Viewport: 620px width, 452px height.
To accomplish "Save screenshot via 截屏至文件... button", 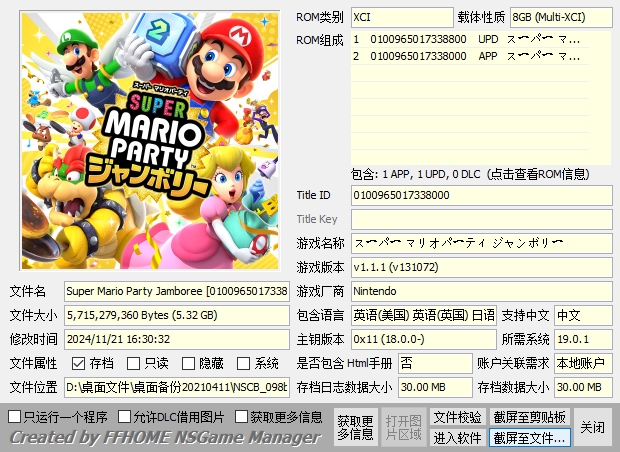I will tap(530, 437).
